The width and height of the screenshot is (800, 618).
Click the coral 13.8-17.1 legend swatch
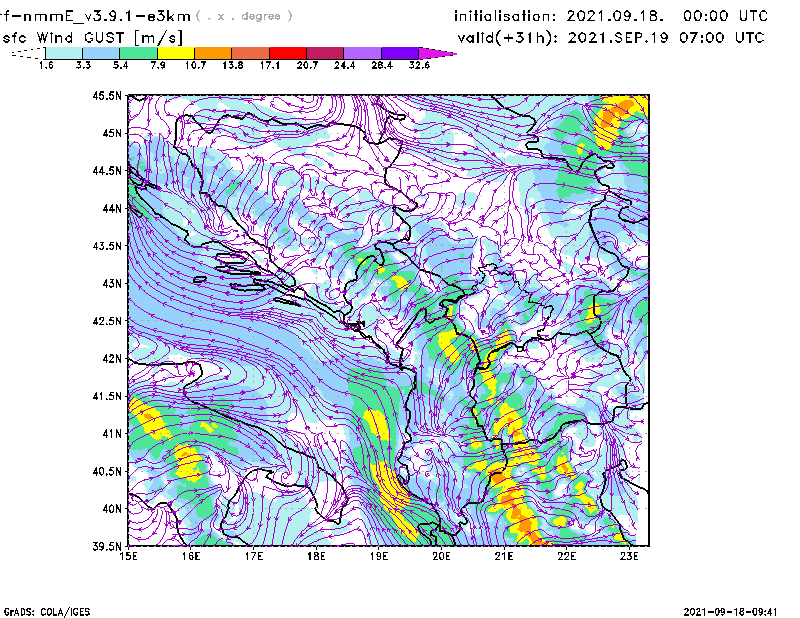251,53
